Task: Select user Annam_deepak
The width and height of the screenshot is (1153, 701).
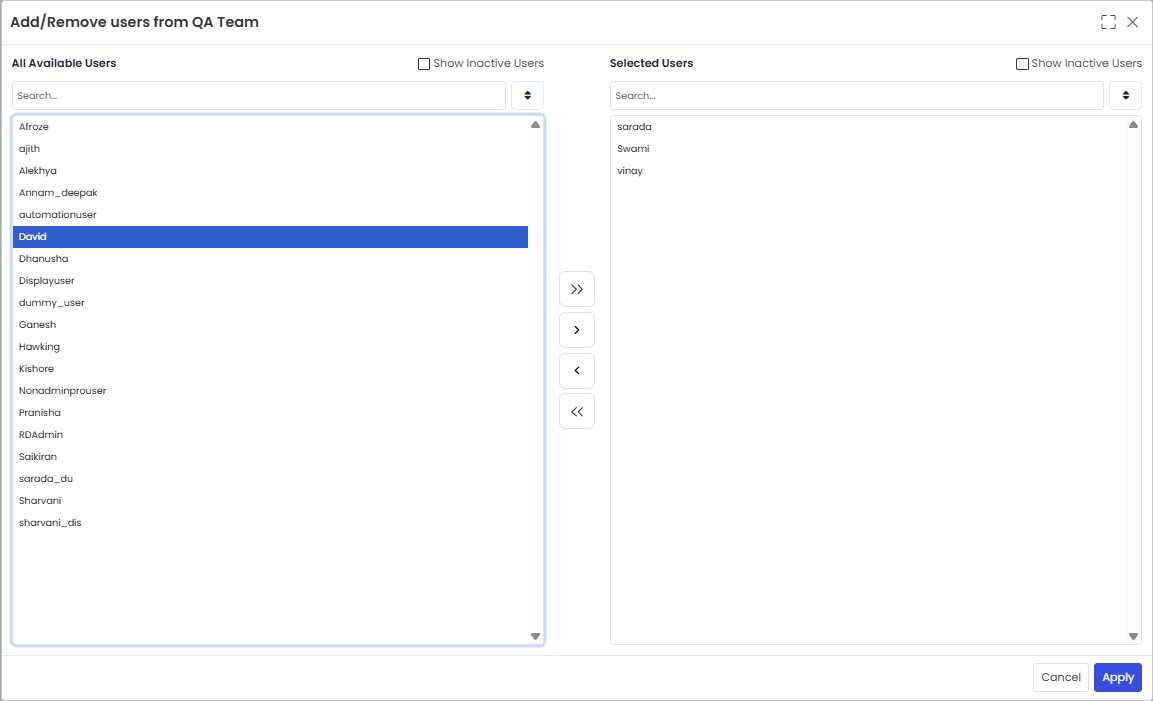Action: [270, 193]
